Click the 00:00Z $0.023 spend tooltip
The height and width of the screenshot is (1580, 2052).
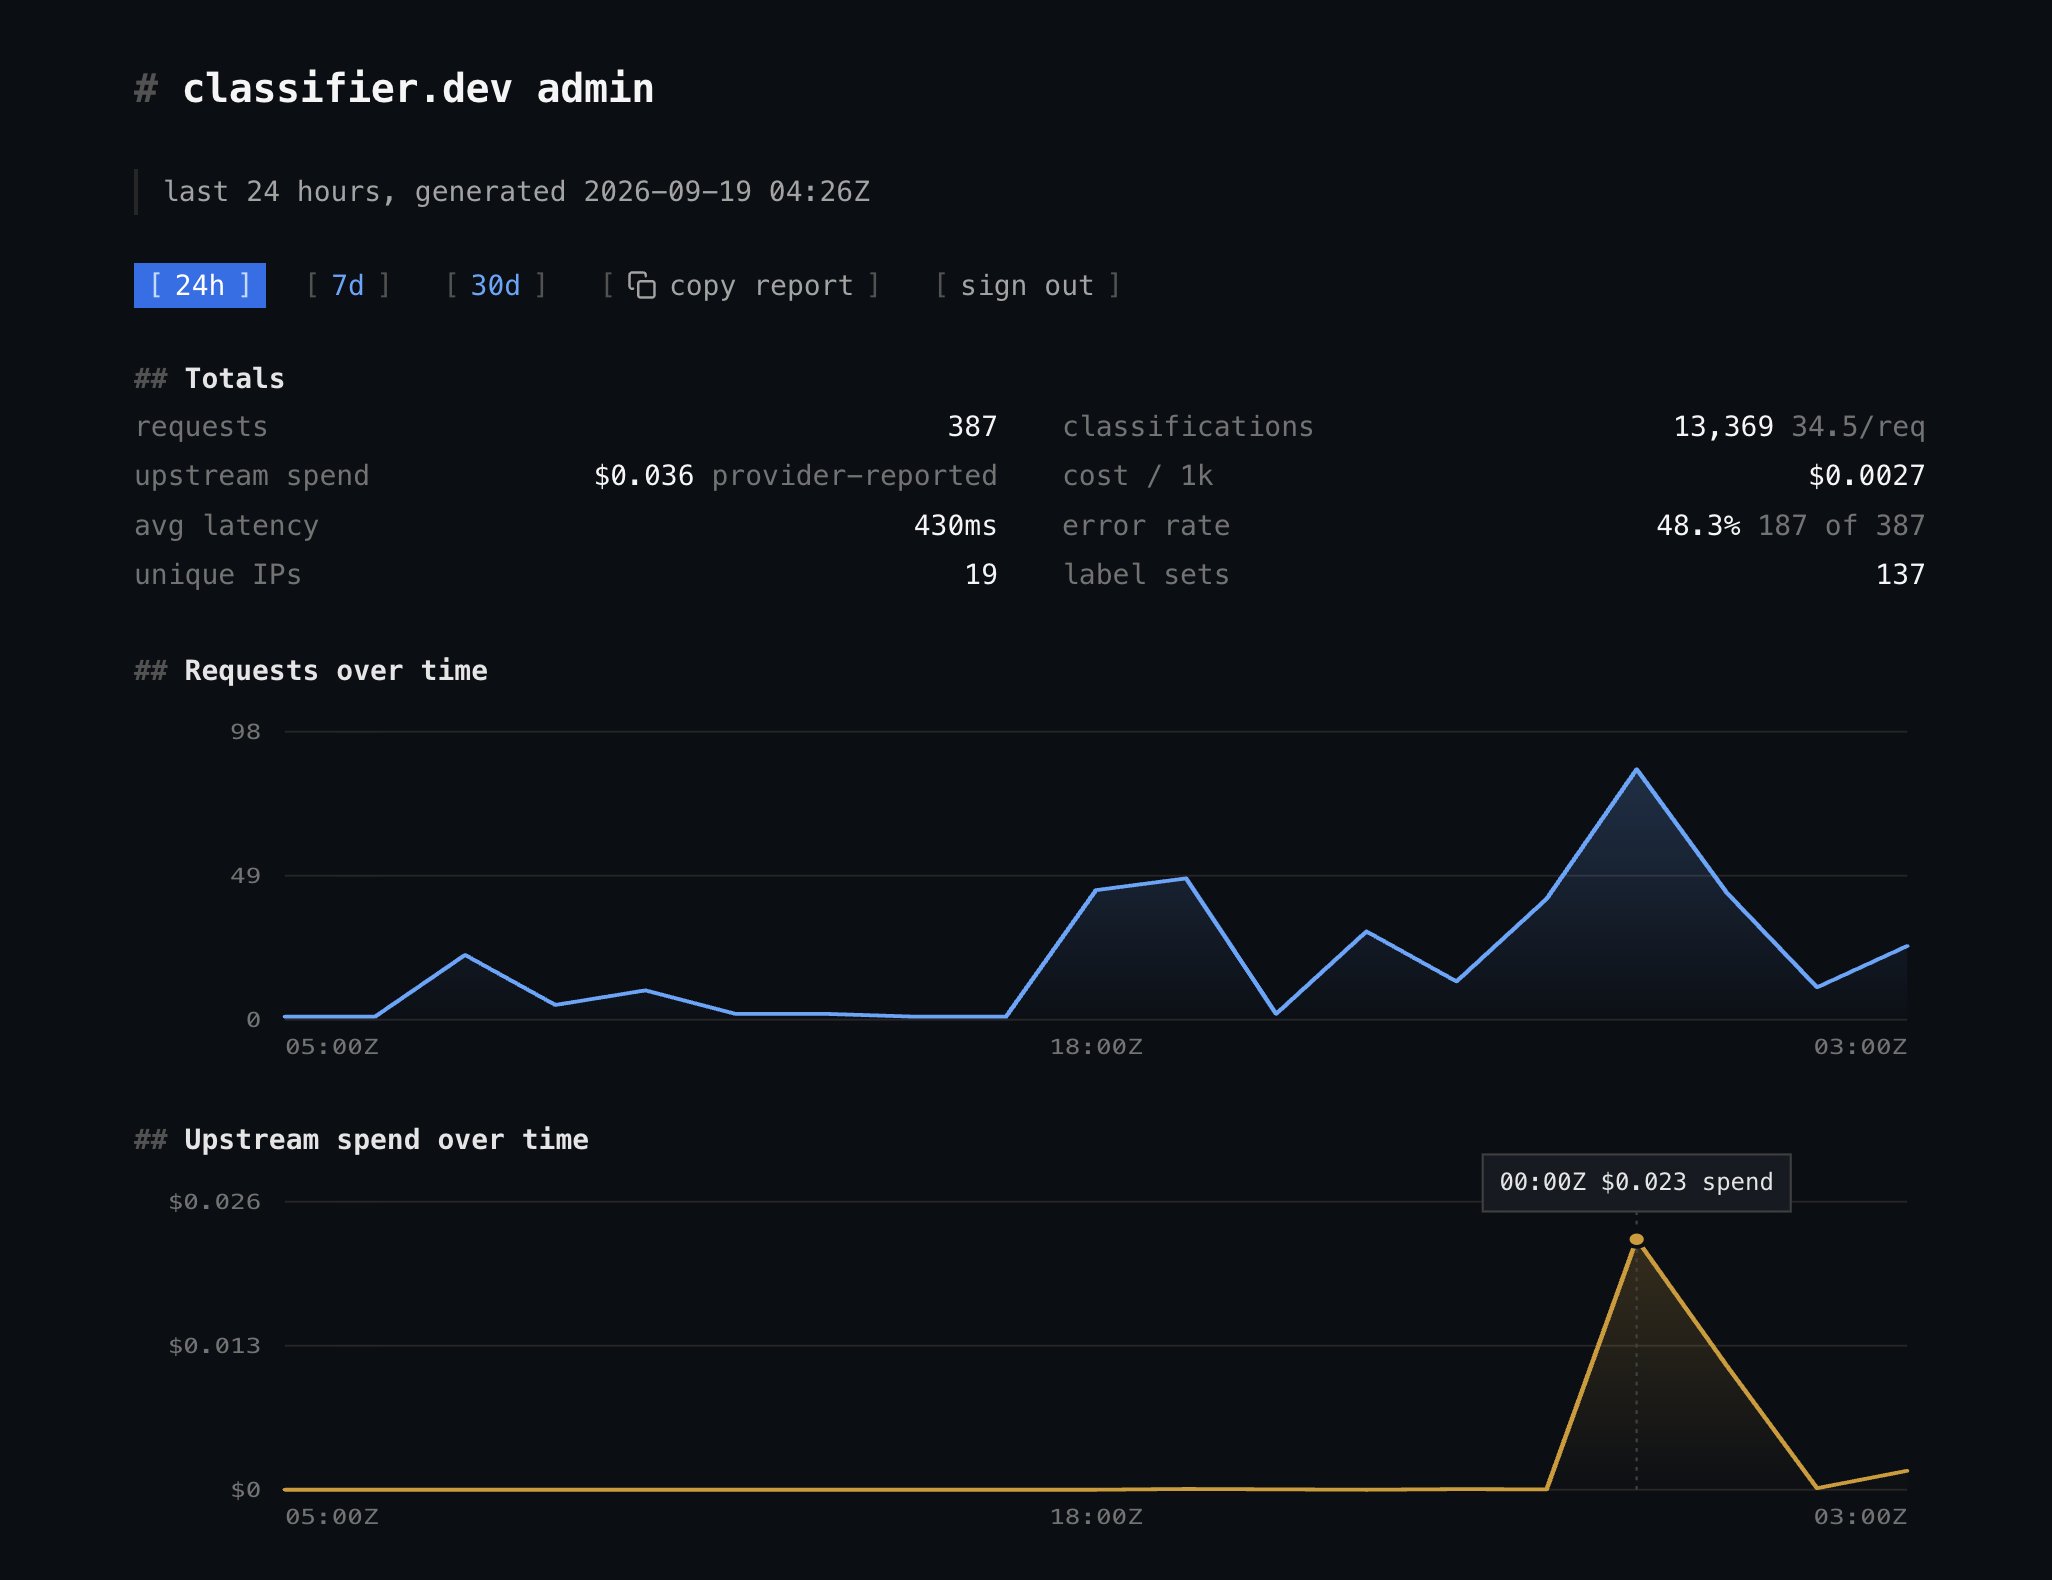1636,1182
